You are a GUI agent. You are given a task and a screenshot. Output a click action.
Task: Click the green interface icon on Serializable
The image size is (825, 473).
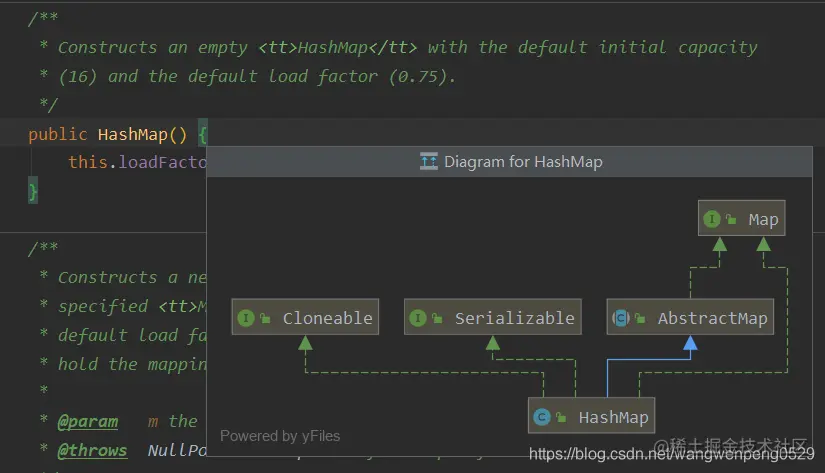point(418,318)
